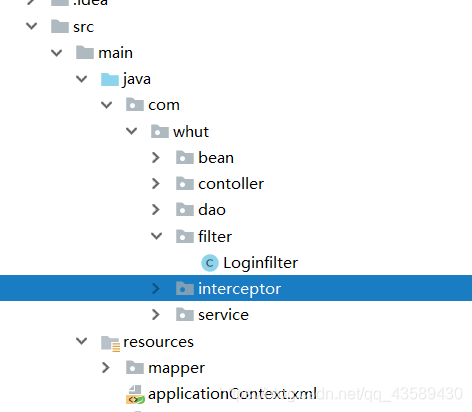Select the resources folder label

(158, 342)
